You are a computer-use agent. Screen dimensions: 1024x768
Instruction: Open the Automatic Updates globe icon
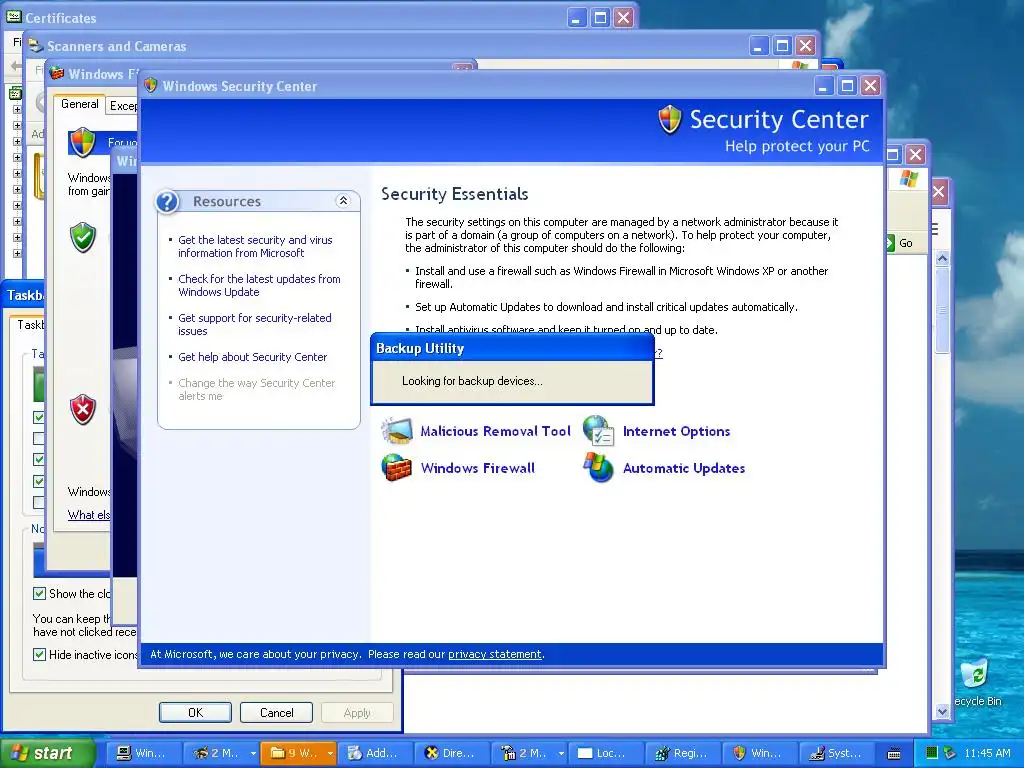[599, 468]
